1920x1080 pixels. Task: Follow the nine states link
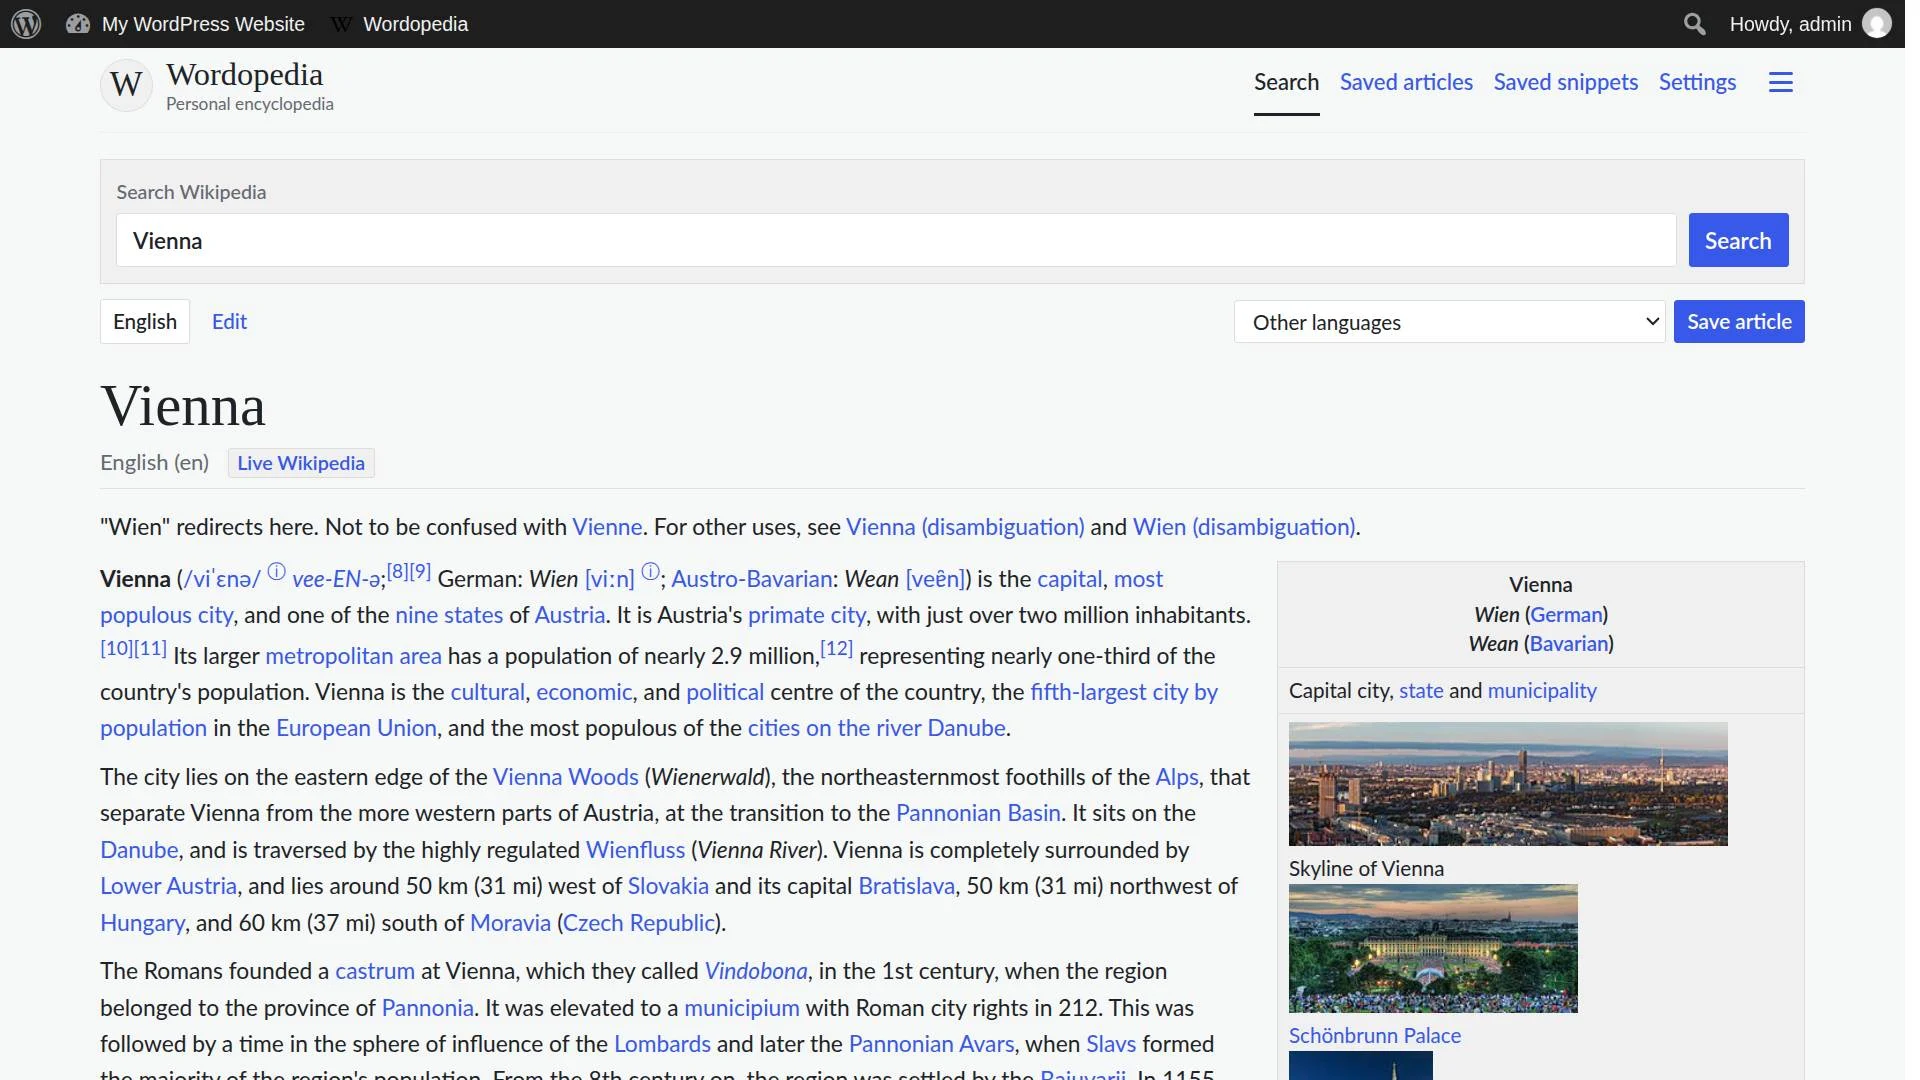[449, 615]
